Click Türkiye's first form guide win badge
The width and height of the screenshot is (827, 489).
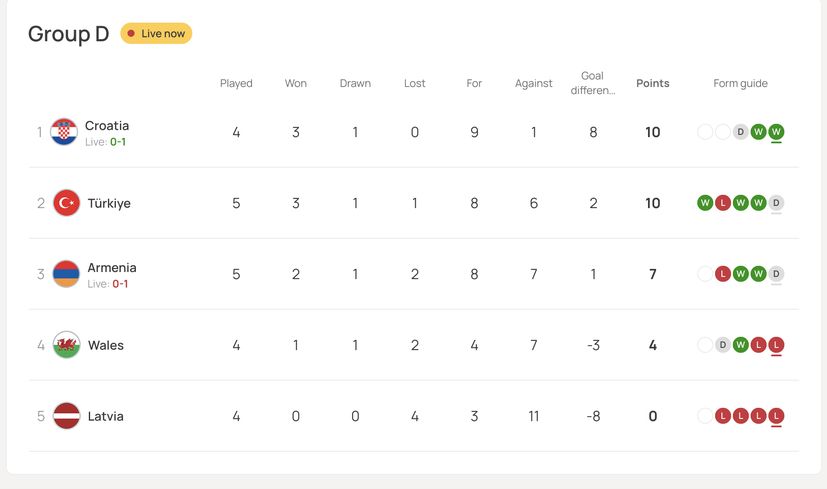tap(705, 203)
